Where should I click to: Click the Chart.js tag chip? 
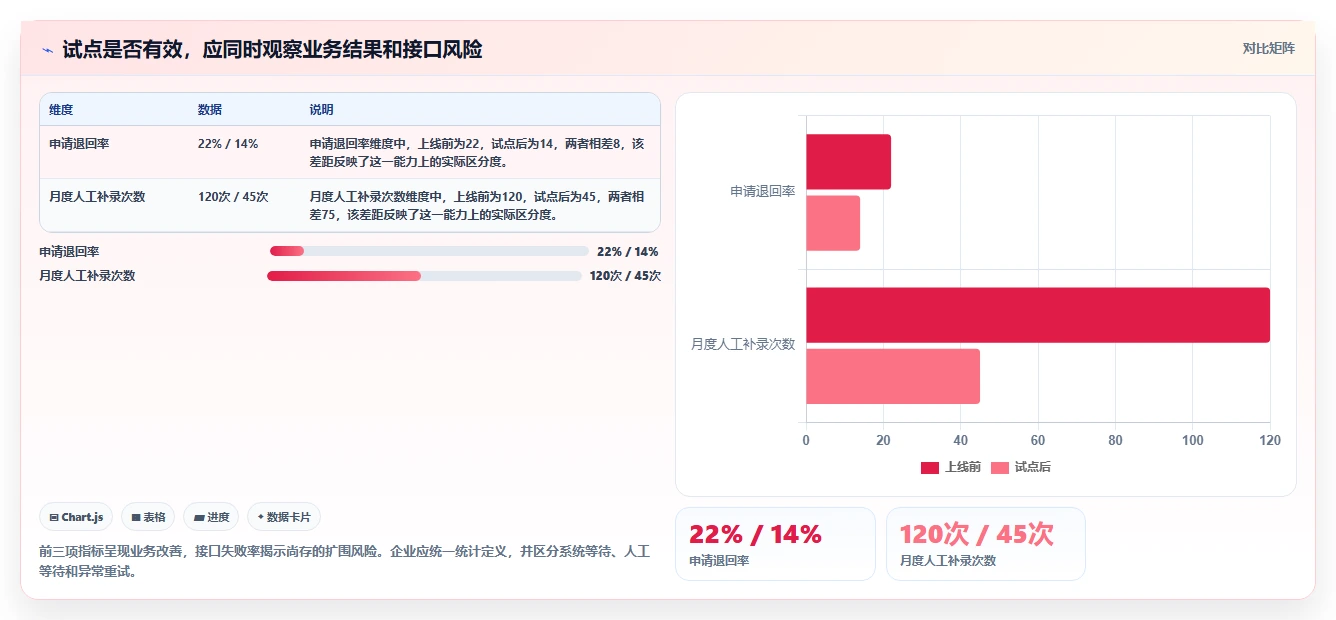pos(76,517)
